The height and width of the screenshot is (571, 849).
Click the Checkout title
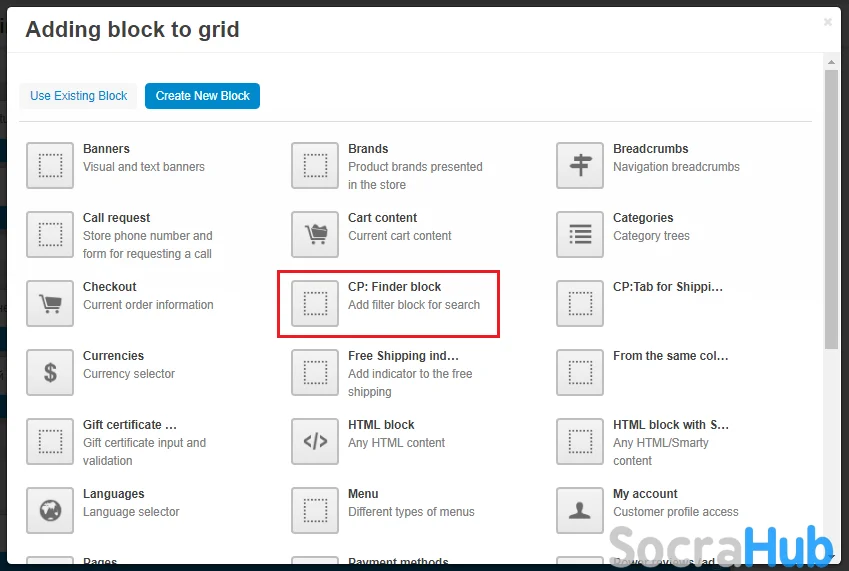109,287
